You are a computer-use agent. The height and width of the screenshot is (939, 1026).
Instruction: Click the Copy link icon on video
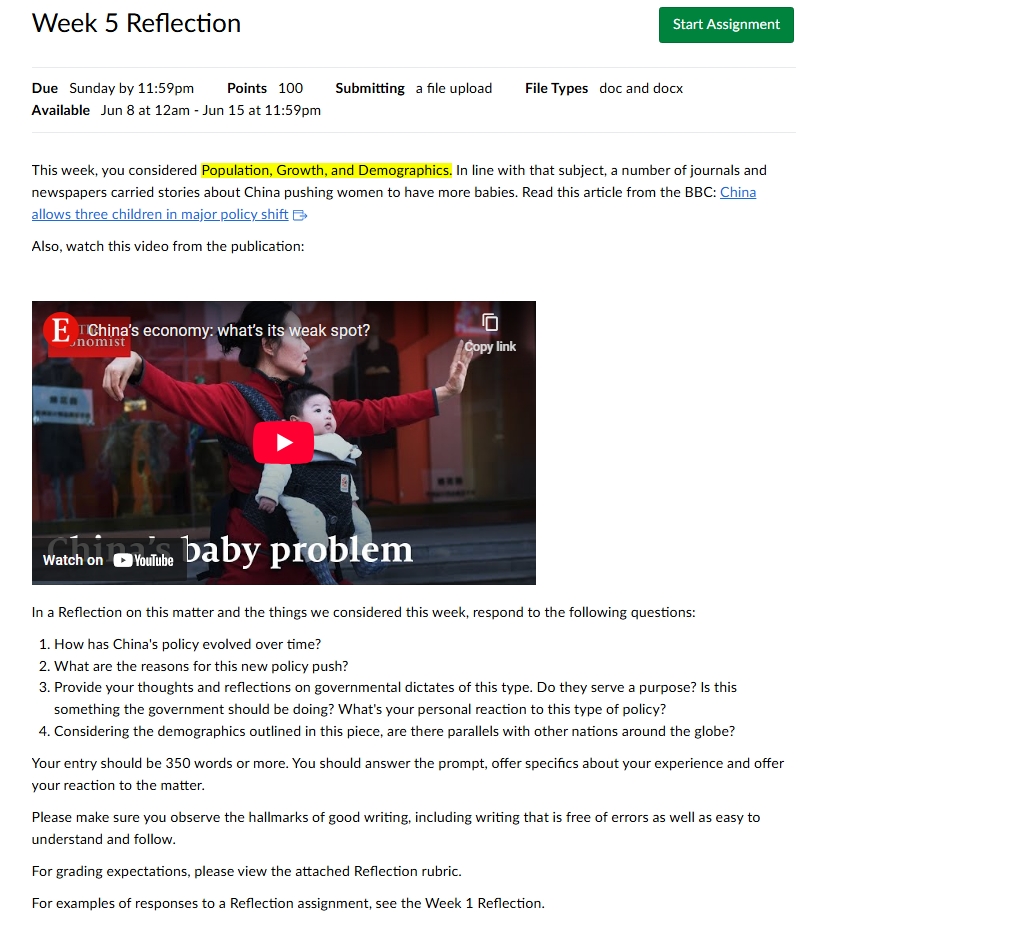click(x=490, y=332)
